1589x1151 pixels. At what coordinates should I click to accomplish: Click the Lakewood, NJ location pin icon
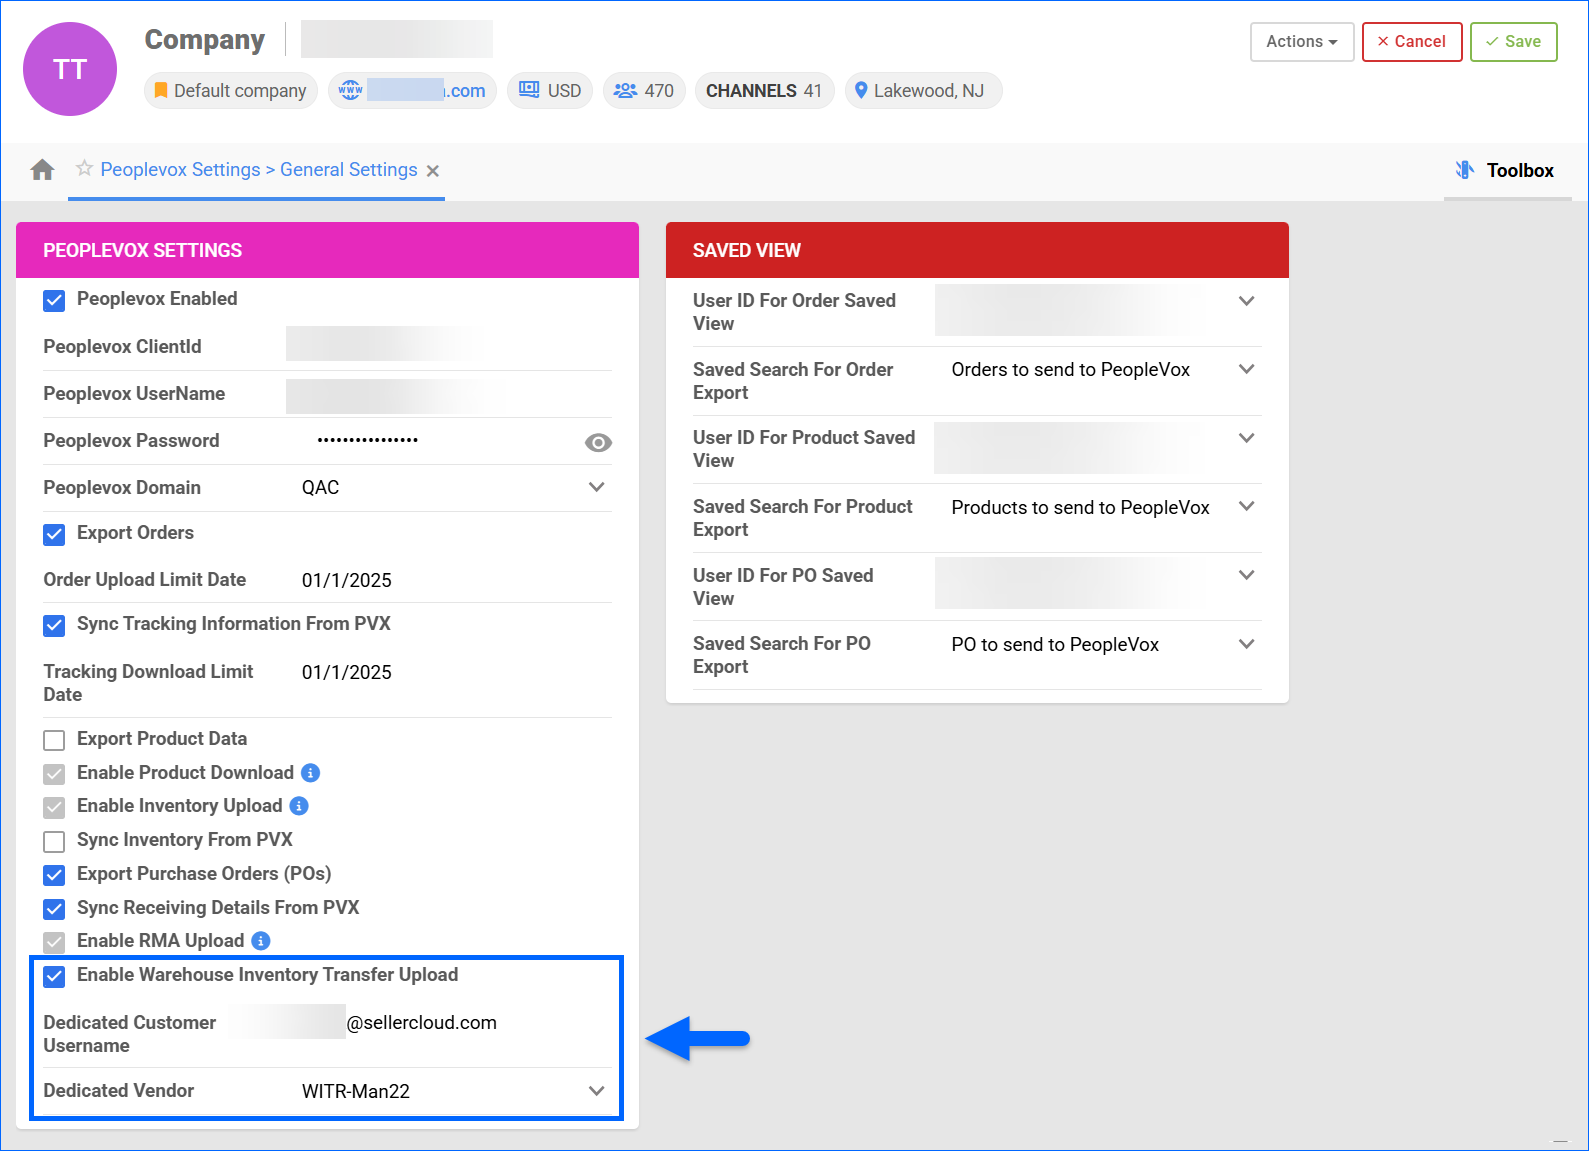(x=860, y=90)
